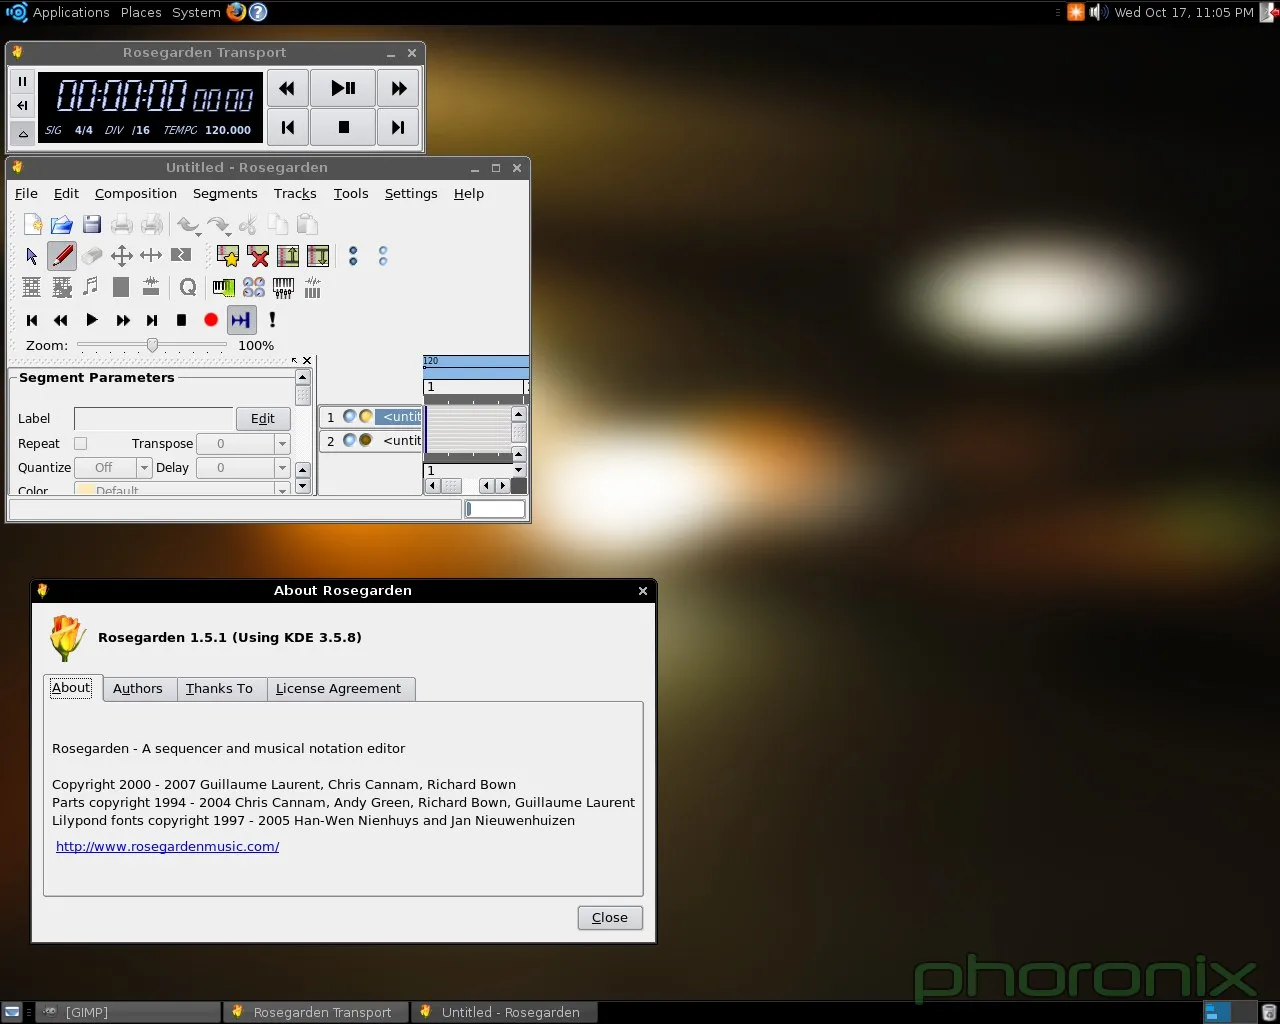Open the rosegardenmusic.com link

click(167, 847)
